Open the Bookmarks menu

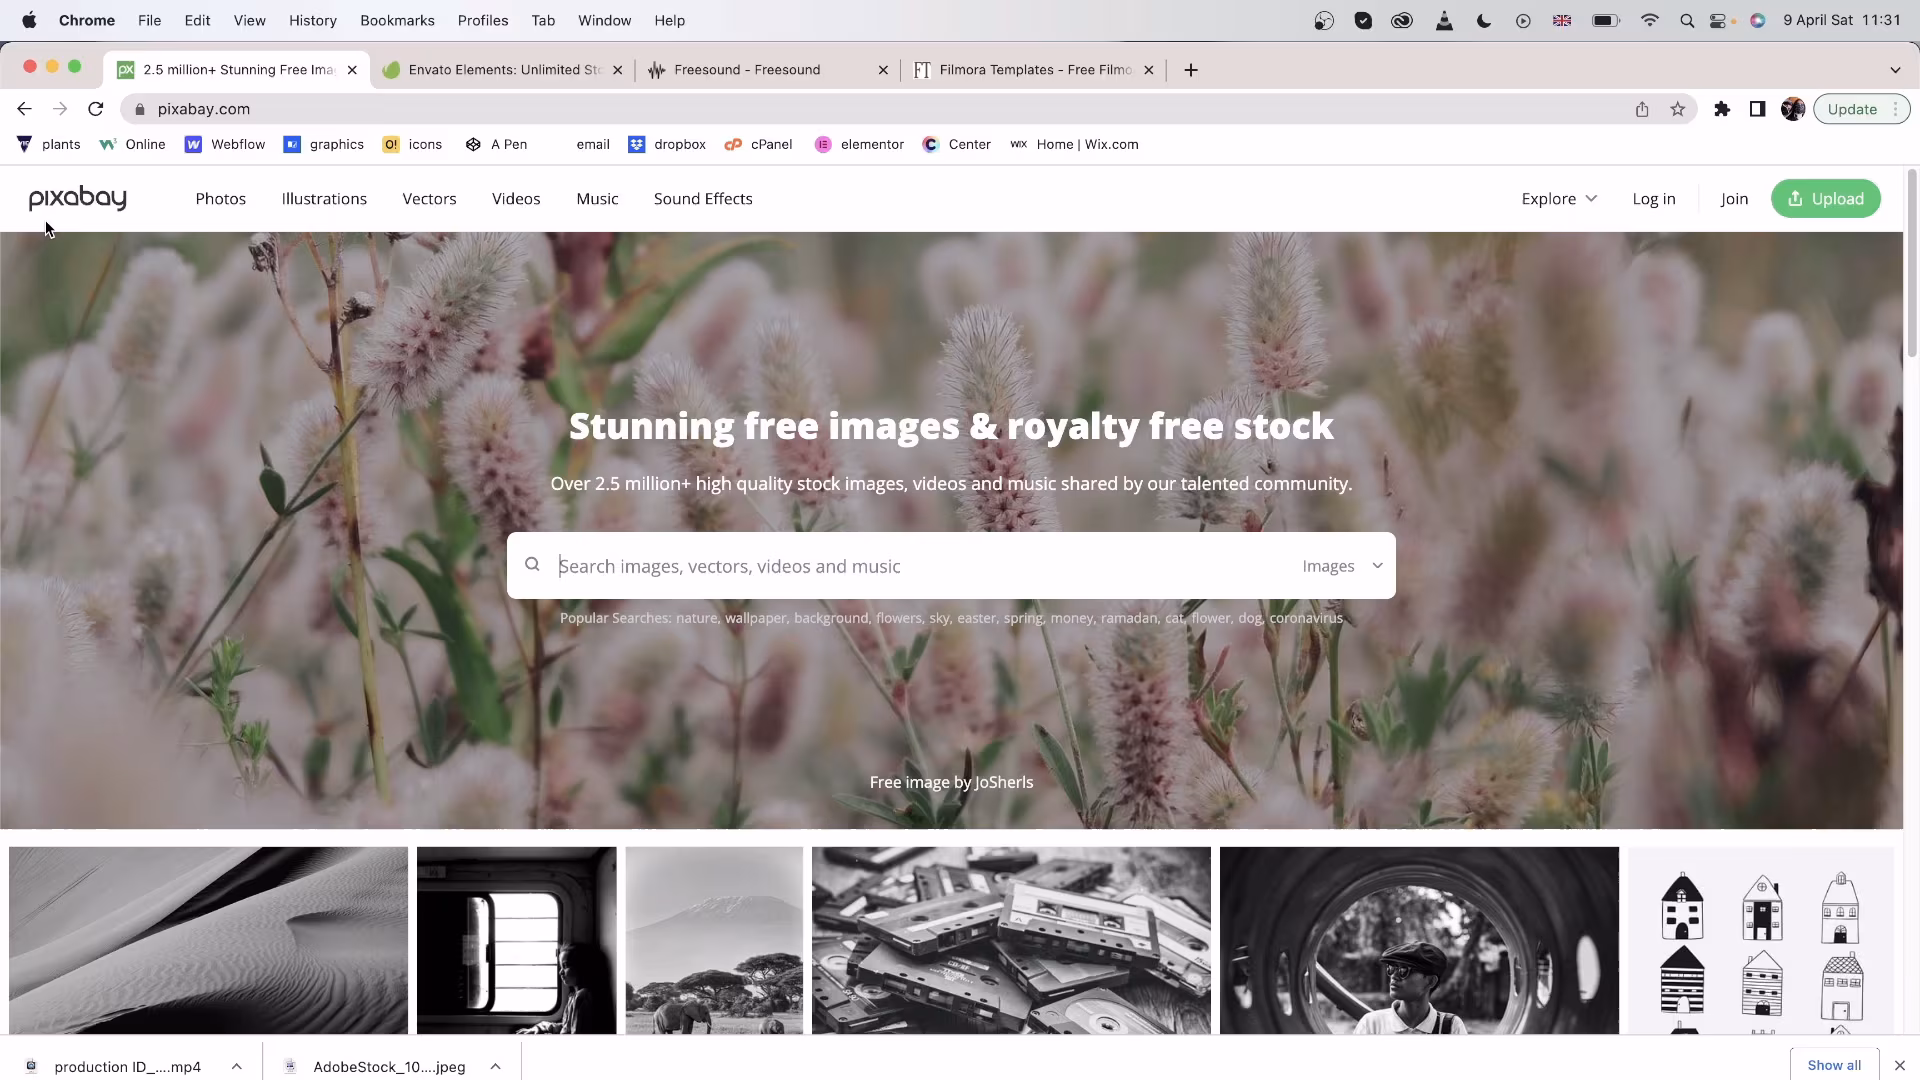(397, 20)
